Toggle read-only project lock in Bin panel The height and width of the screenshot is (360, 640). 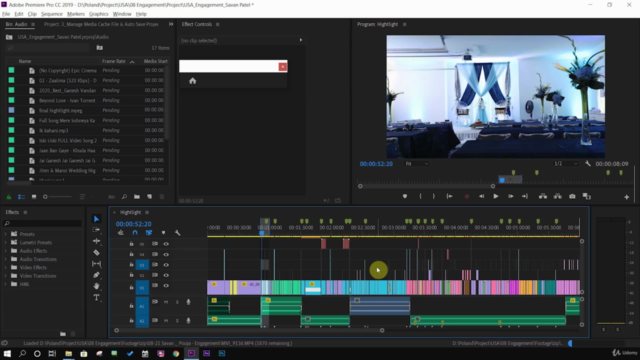(x=9, y=197)
